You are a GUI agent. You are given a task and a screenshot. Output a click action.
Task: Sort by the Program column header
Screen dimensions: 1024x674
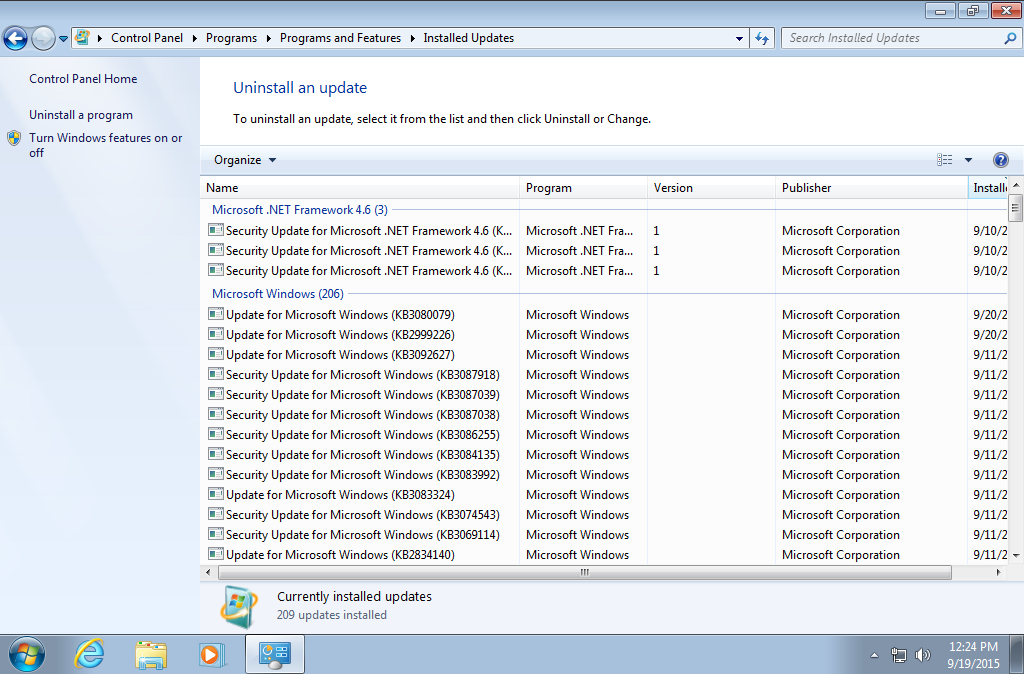click(583, 188)
